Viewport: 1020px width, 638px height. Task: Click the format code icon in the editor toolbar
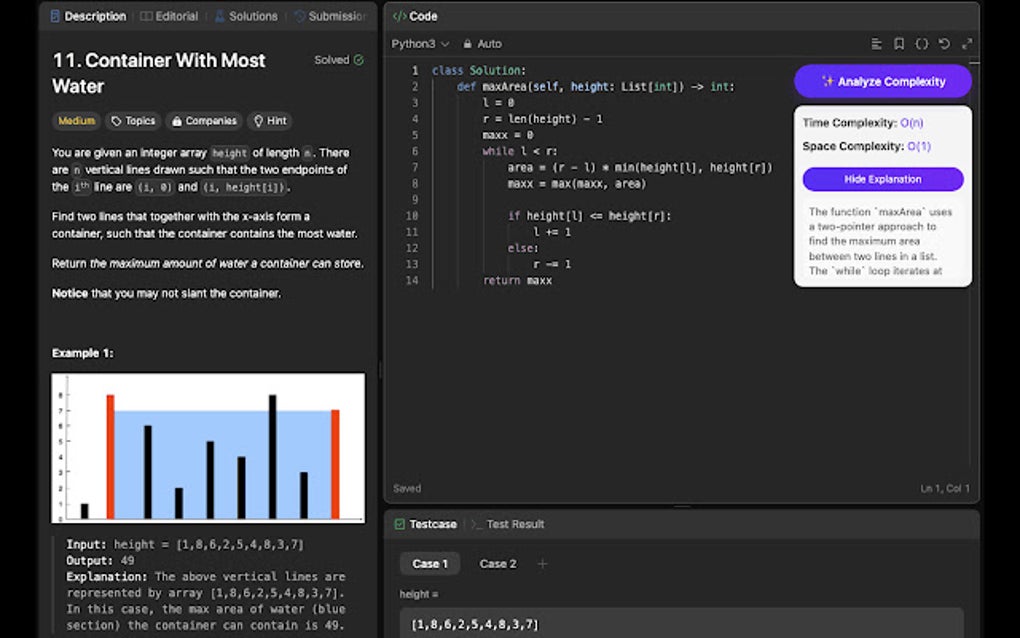click(x=876, y=43)
